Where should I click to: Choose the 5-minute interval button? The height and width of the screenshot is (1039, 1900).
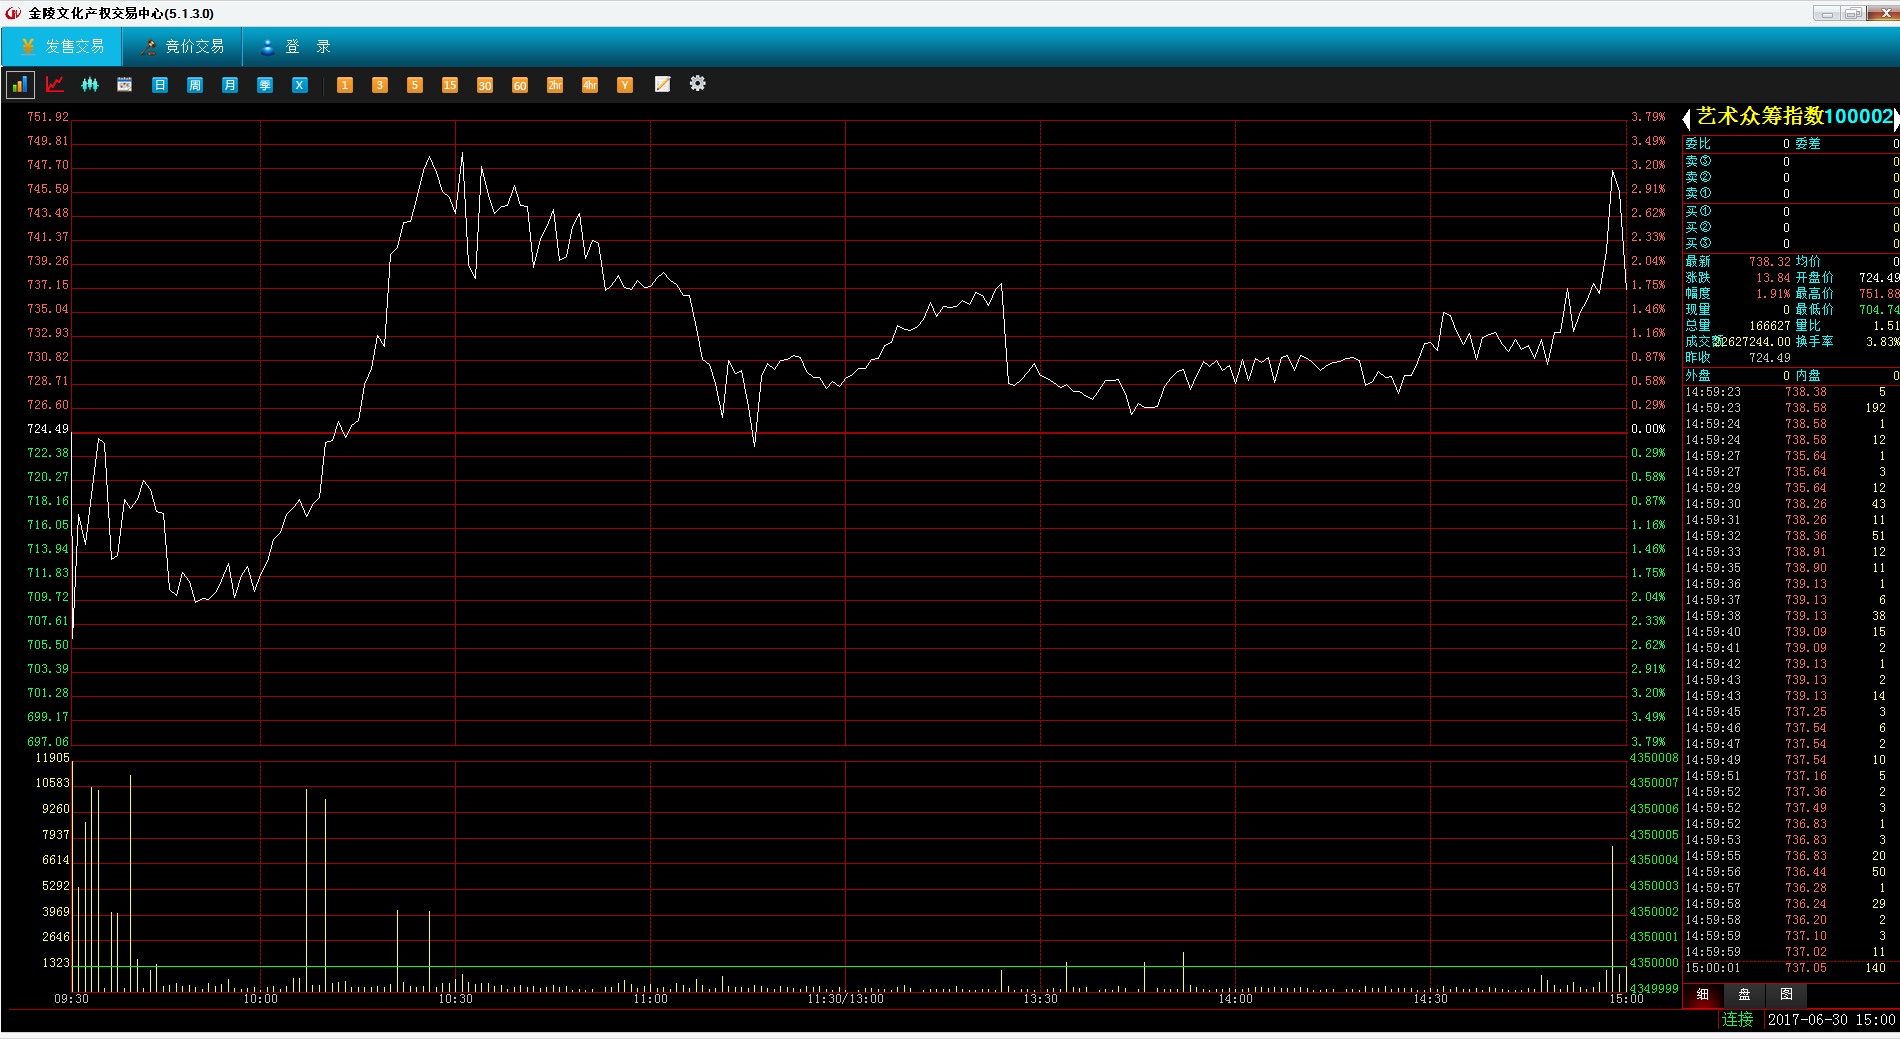point(415,85)
